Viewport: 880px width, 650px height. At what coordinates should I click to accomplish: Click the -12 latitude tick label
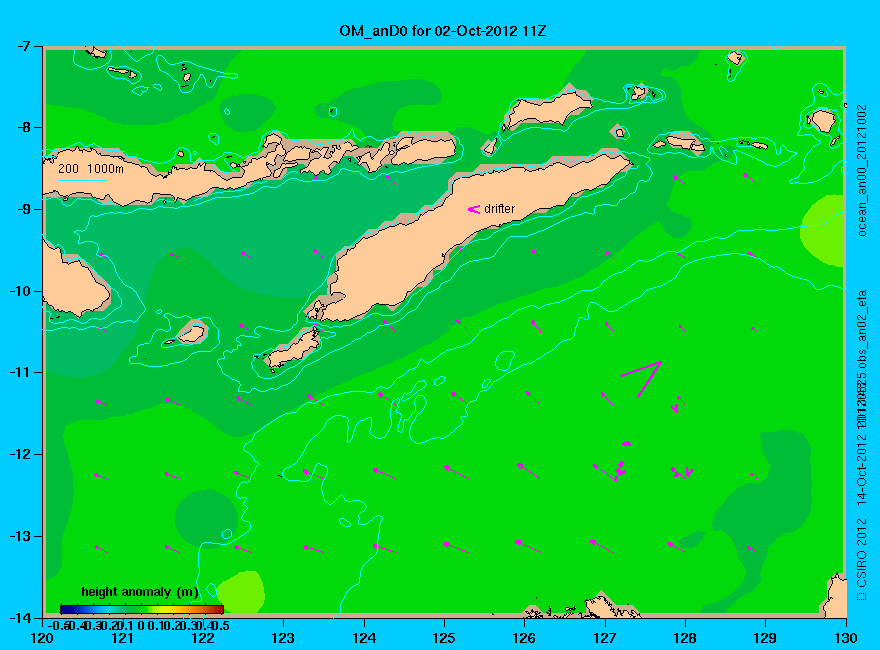coord(20,454)
